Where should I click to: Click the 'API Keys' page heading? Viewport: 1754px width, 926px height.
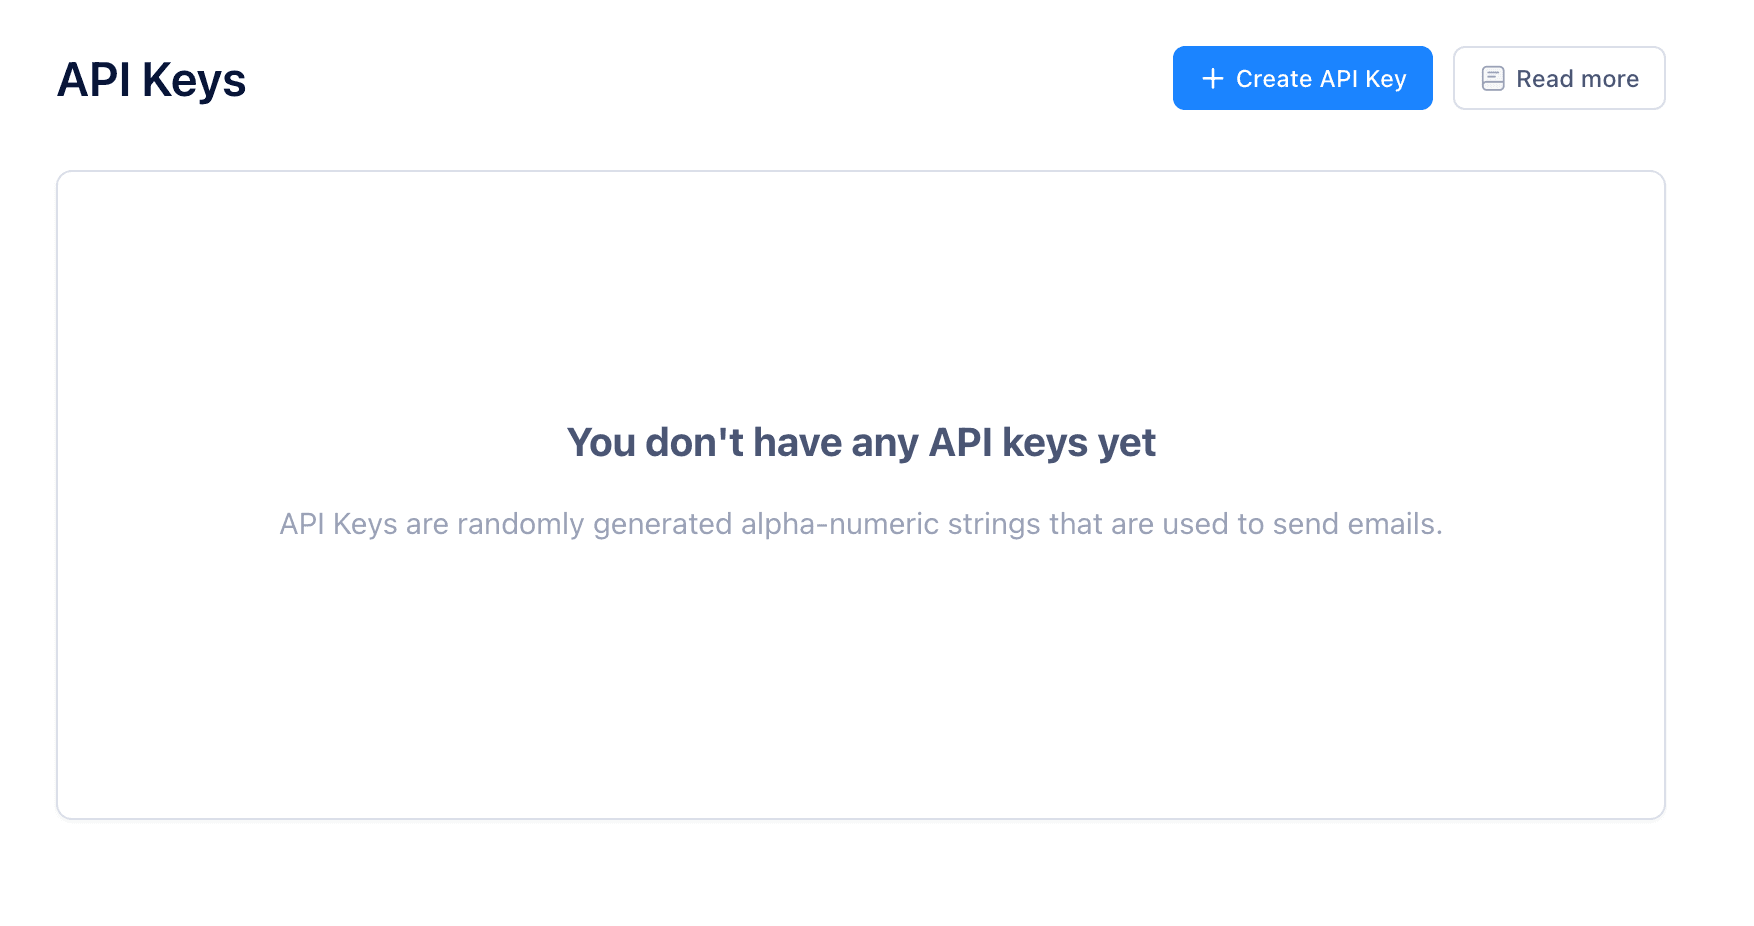[x=152, y=80]
